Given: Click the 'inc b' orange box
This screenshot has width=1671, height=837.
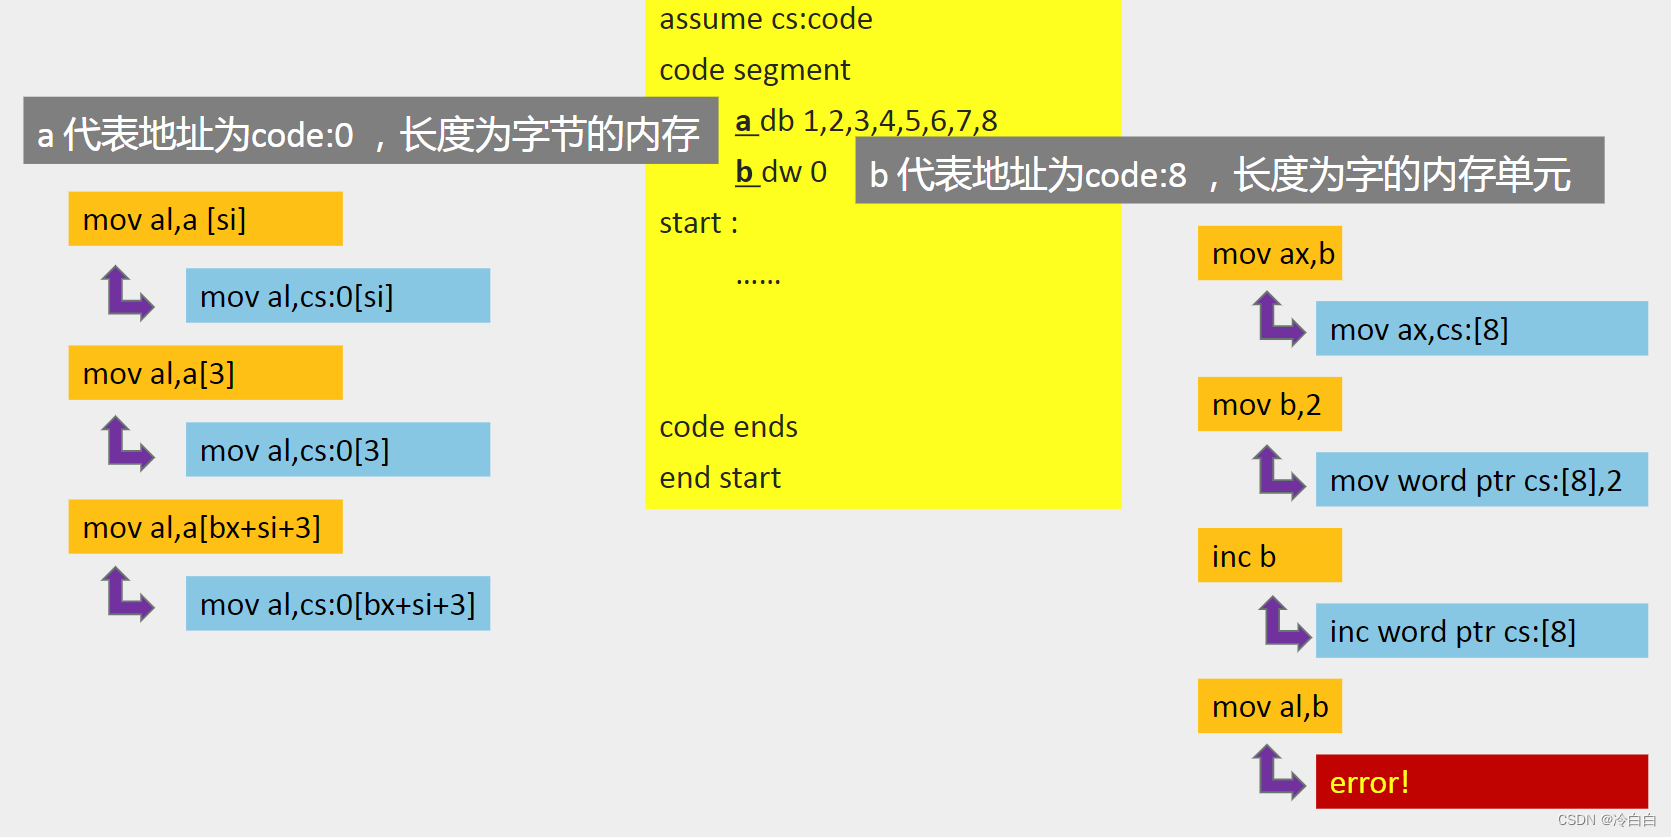Looking at the screenshot, I should click(1270, 555).
